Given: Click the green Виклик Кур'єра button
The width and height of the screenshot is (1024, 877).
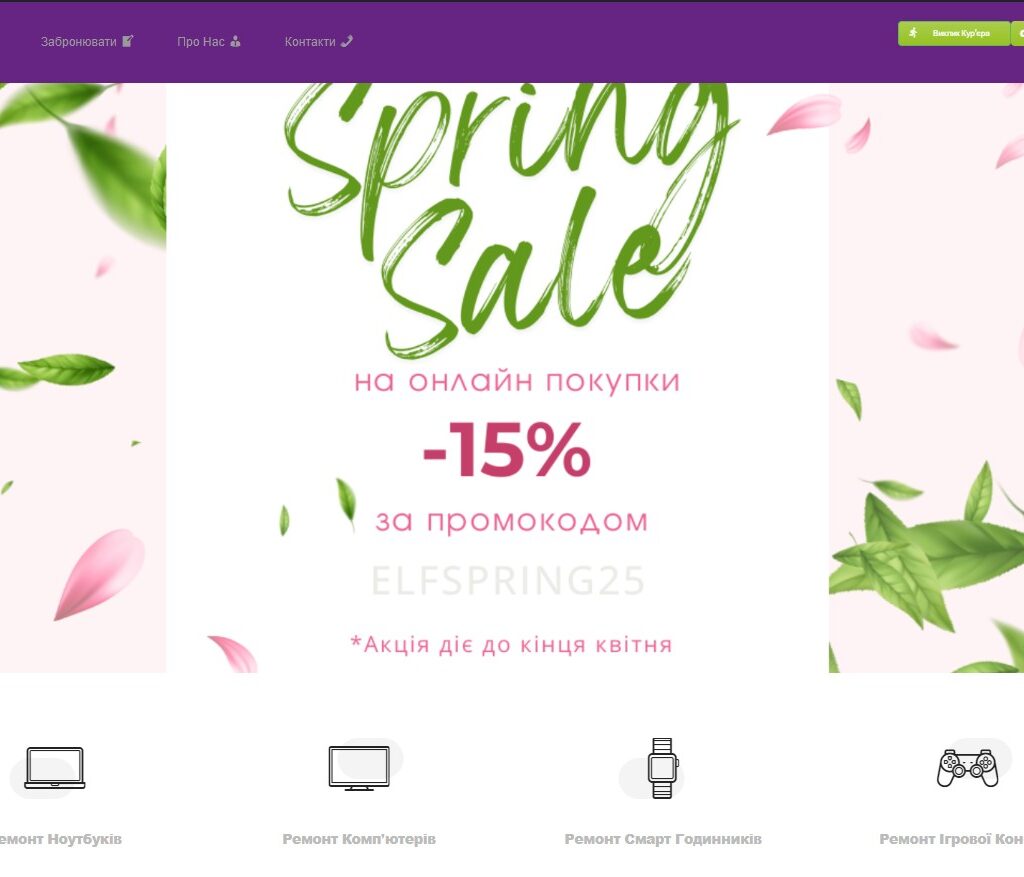Looking at the screenshot, I should (953, 33).
